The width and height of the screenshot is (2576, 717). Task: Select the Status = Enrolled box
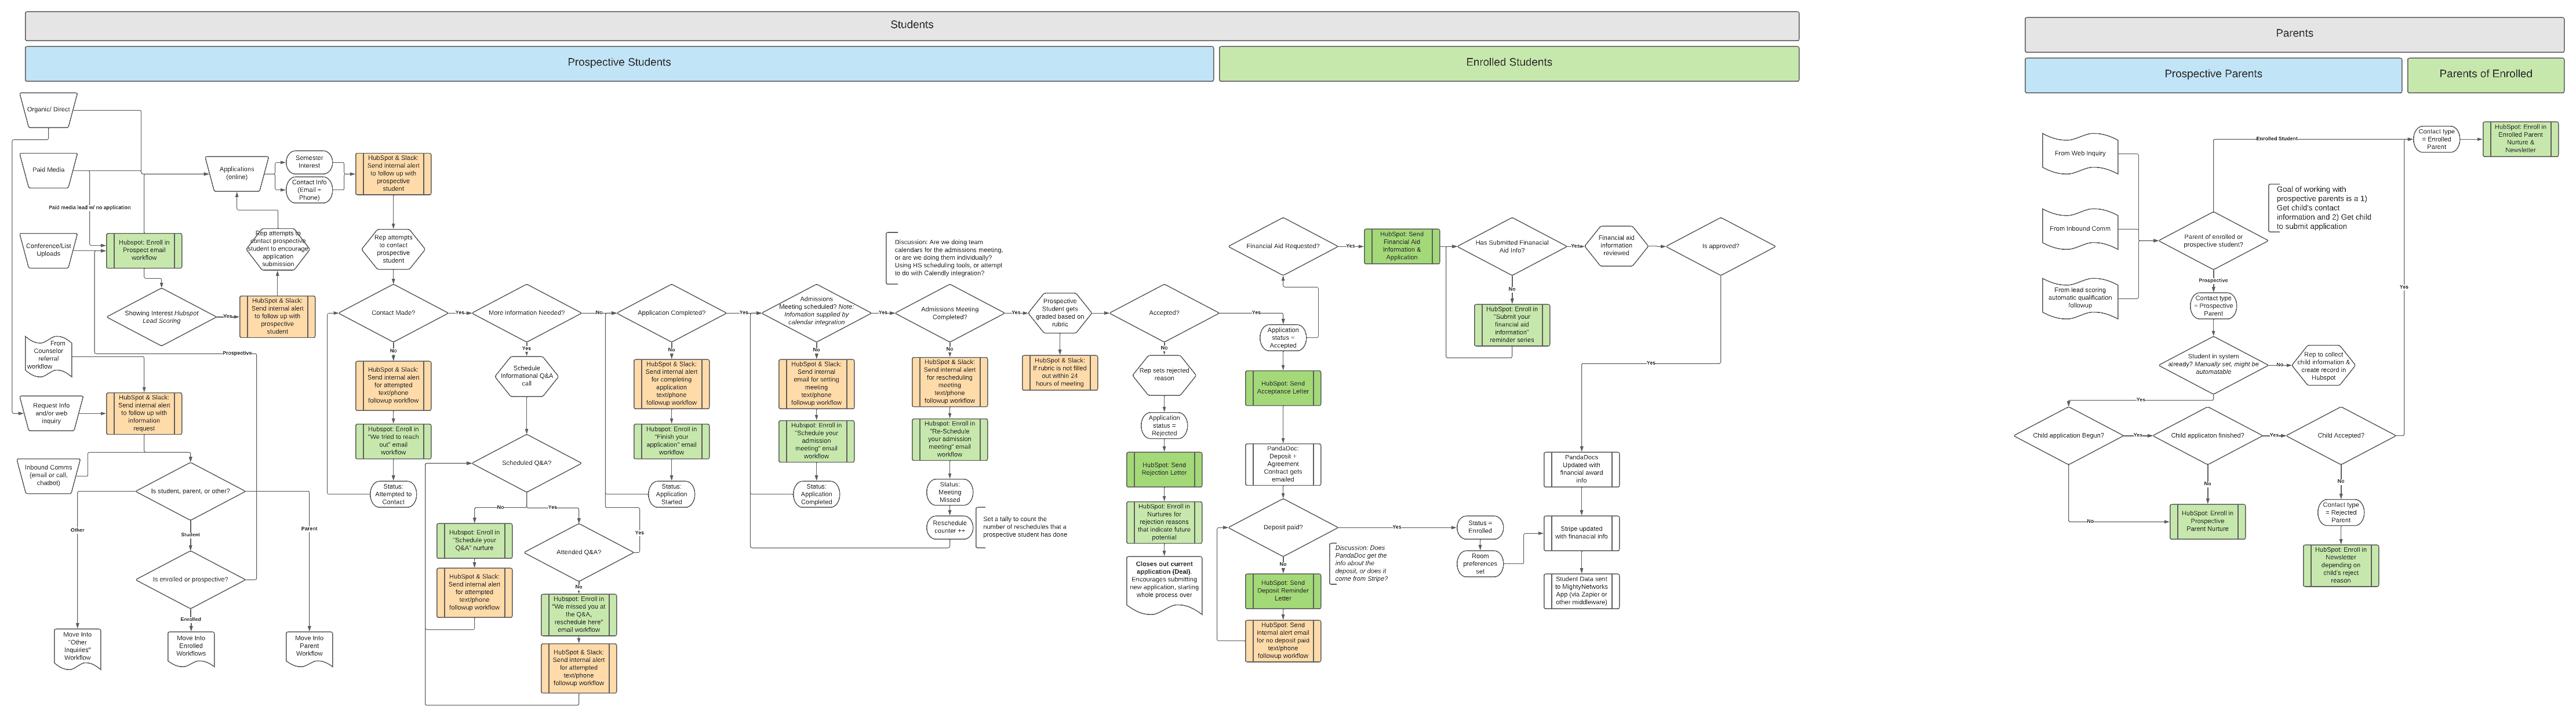click(x=1480, y=527)
